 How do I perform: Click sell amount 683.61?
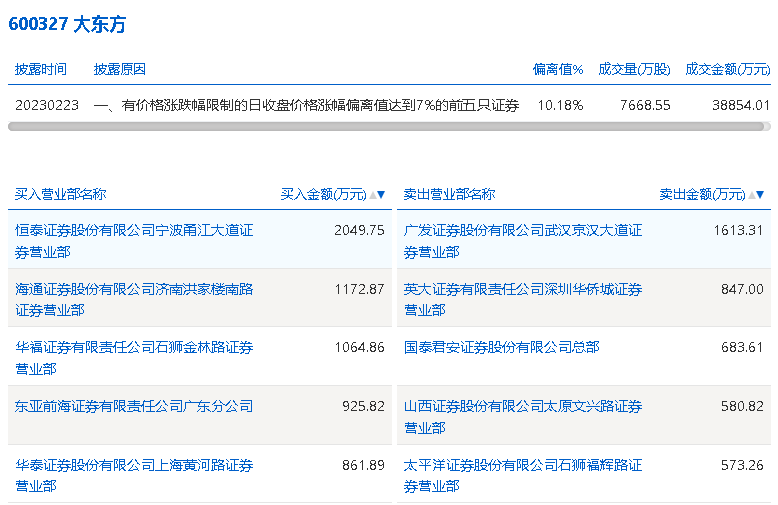point(742,347)
